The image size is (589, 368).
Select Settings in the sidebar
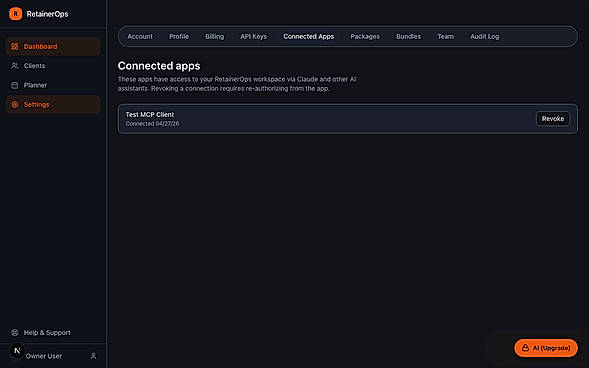(53, 104)
